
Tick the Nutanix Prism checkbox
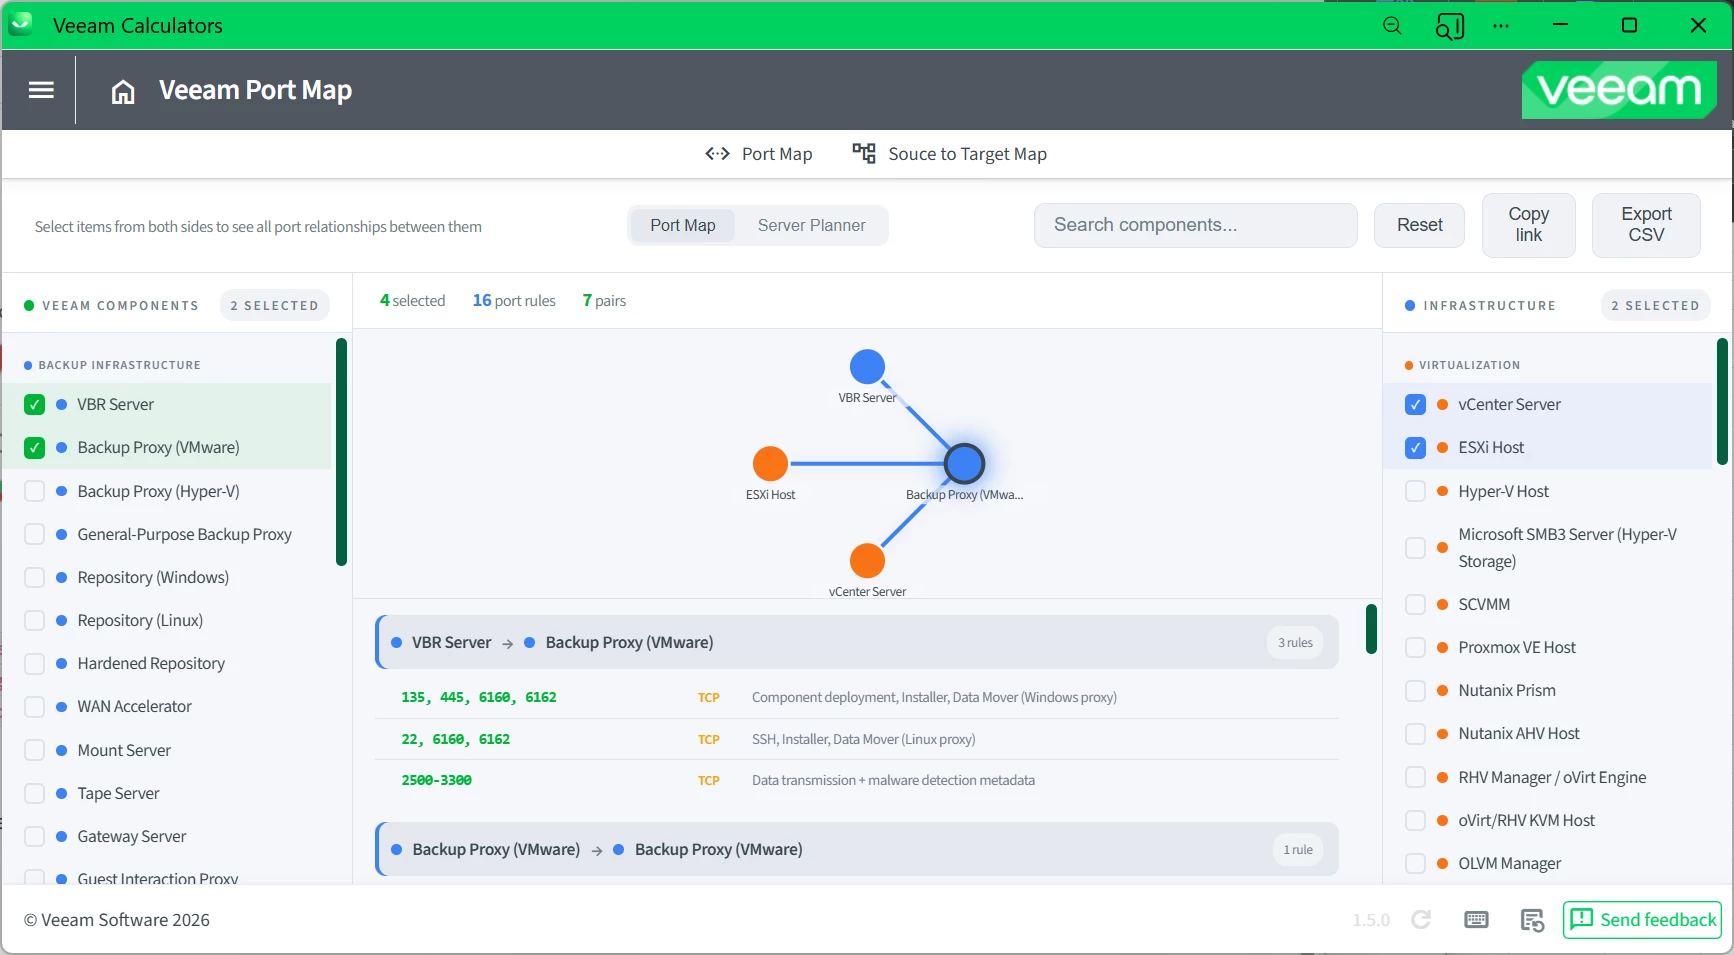(1415, 691)
